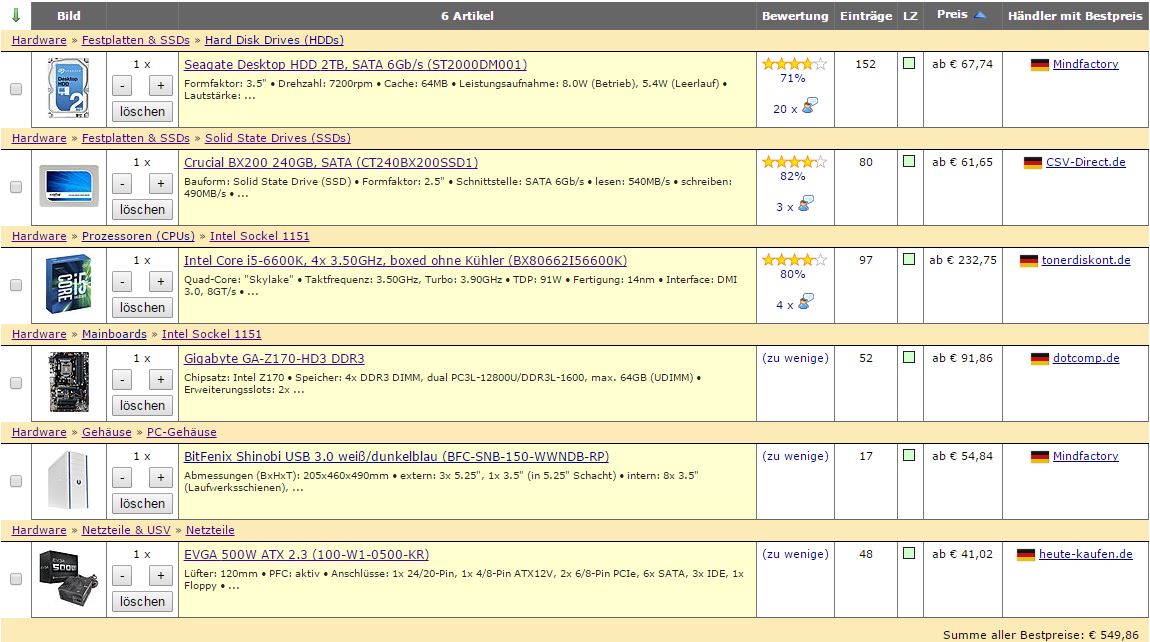Open EVGA 500W power supply thumbnail
1150x642 pixels.
(x=68, y=578)
